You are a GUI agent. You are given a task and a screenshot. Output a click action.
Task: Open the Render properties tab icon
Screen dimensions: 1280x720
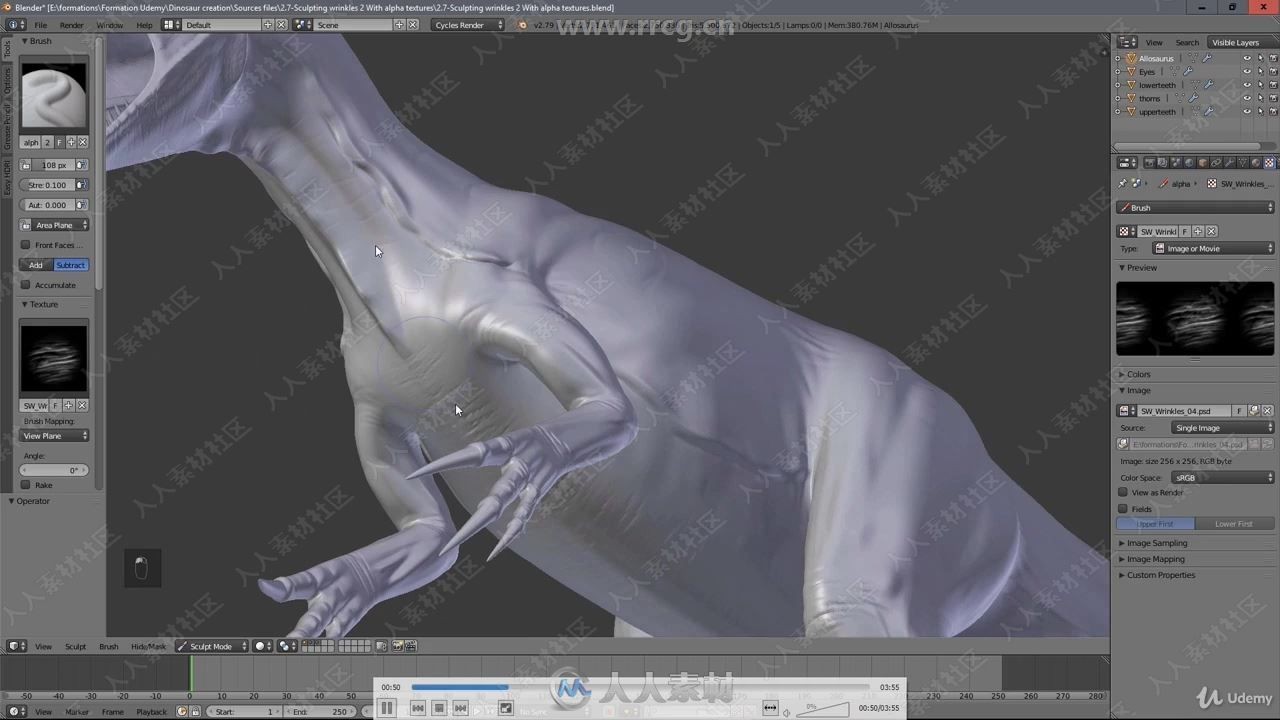click(x=1150, y=162)
